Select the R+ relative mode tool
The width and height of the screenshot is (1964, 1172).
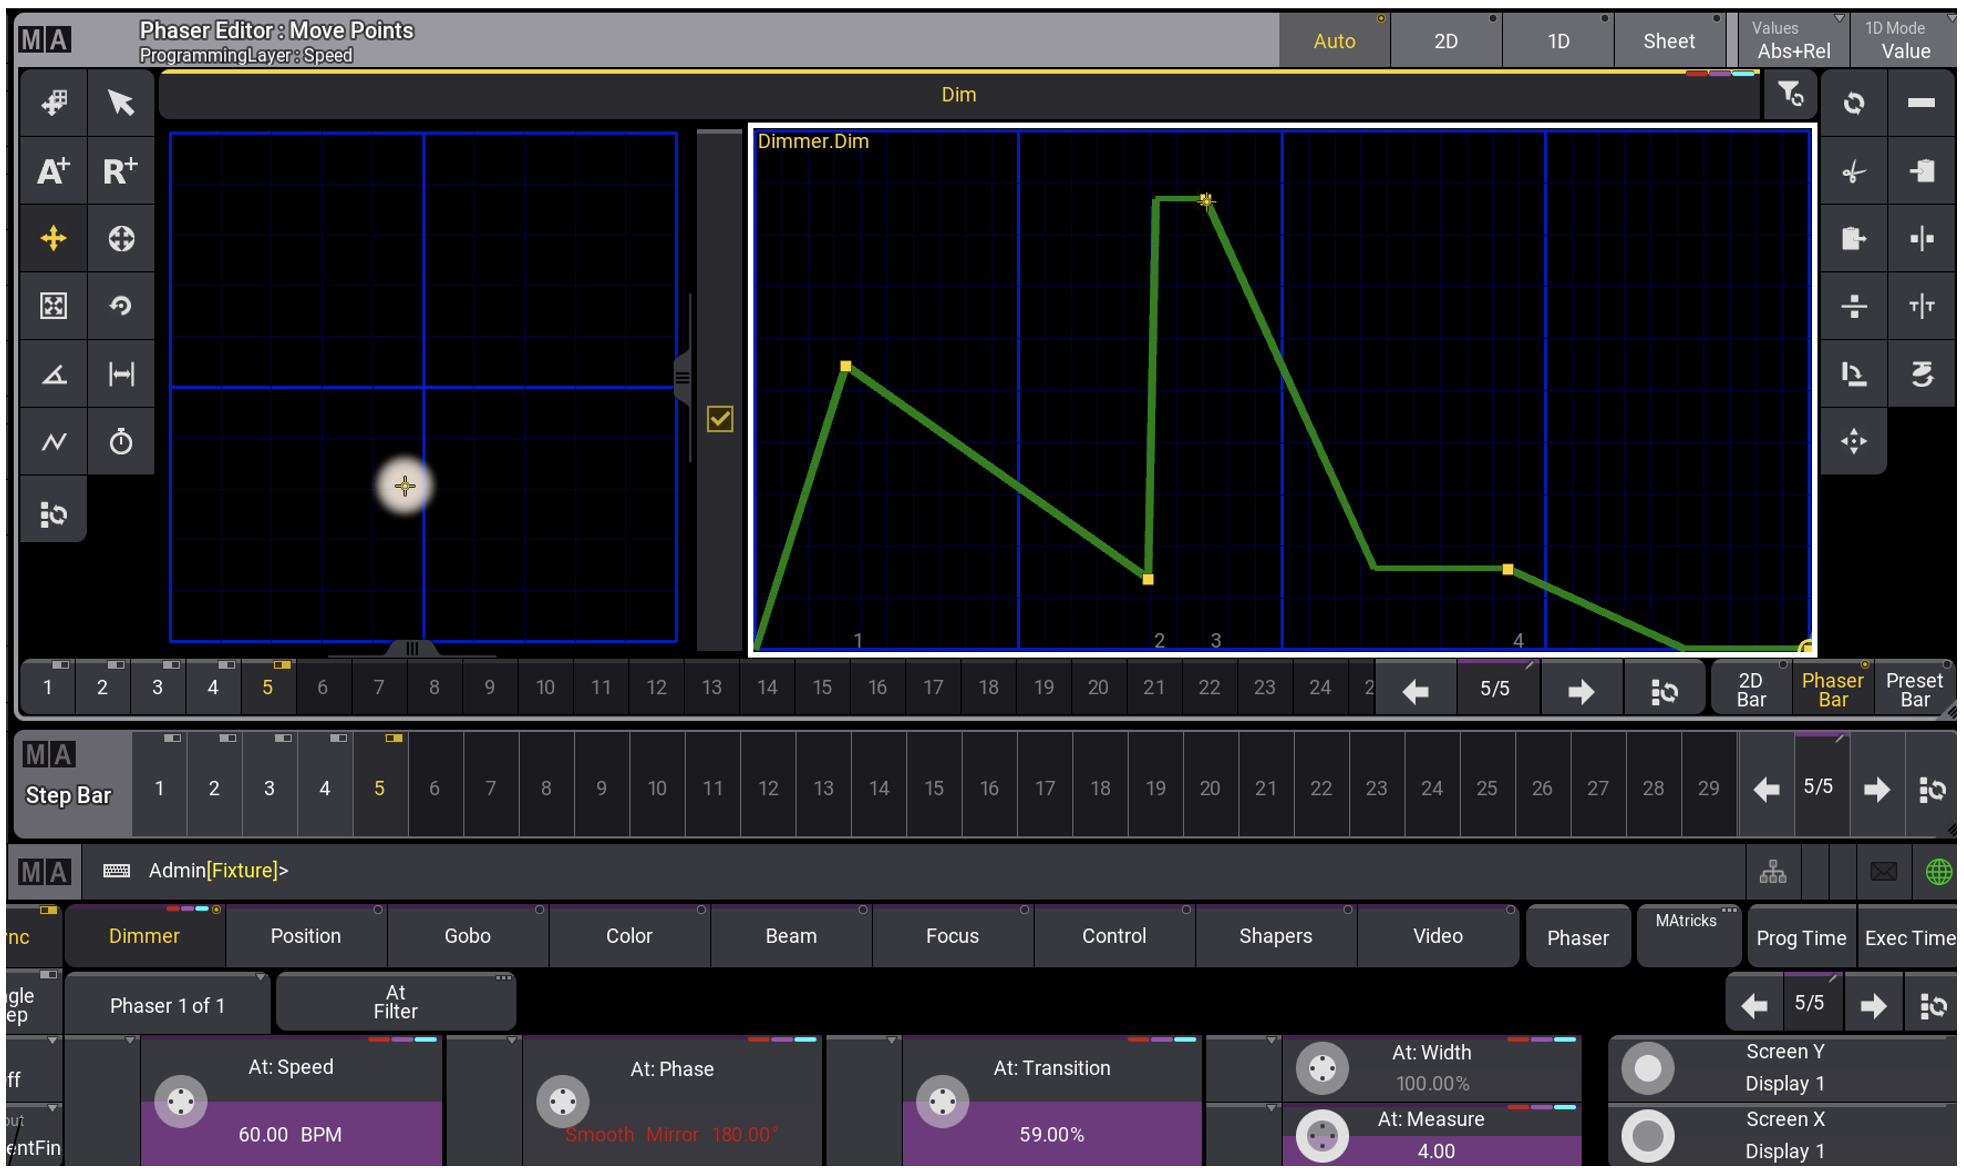tap(121, 170)
